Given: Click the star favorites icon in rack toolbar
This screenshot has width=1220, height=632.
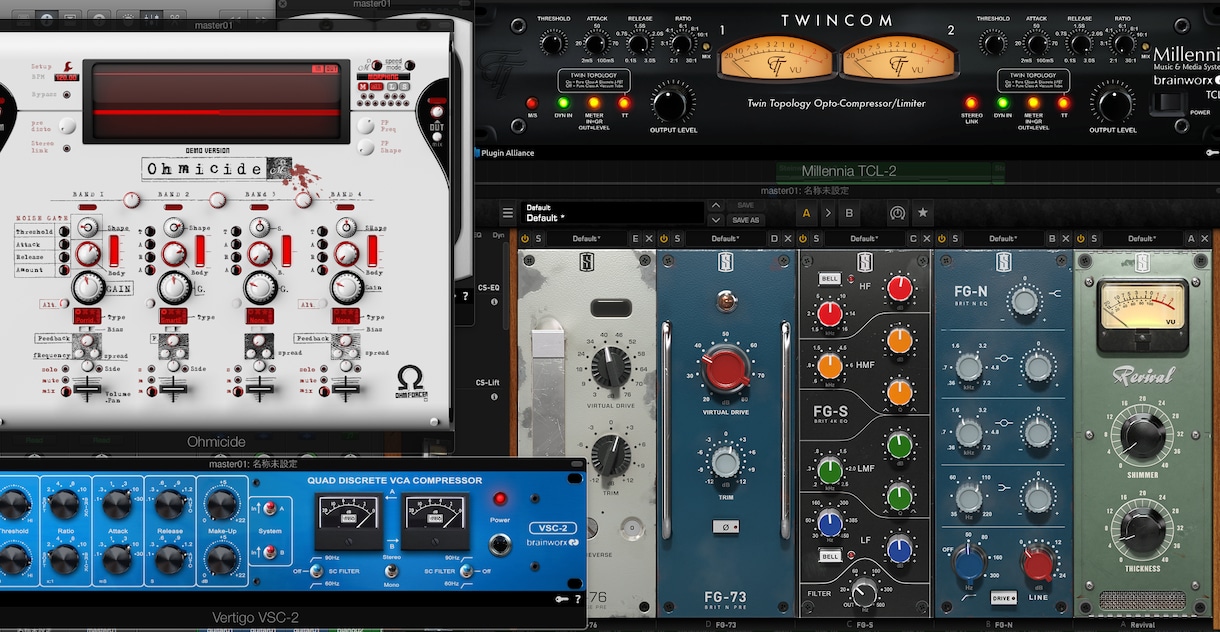Looking at the screenshot, I should point(923,213).
